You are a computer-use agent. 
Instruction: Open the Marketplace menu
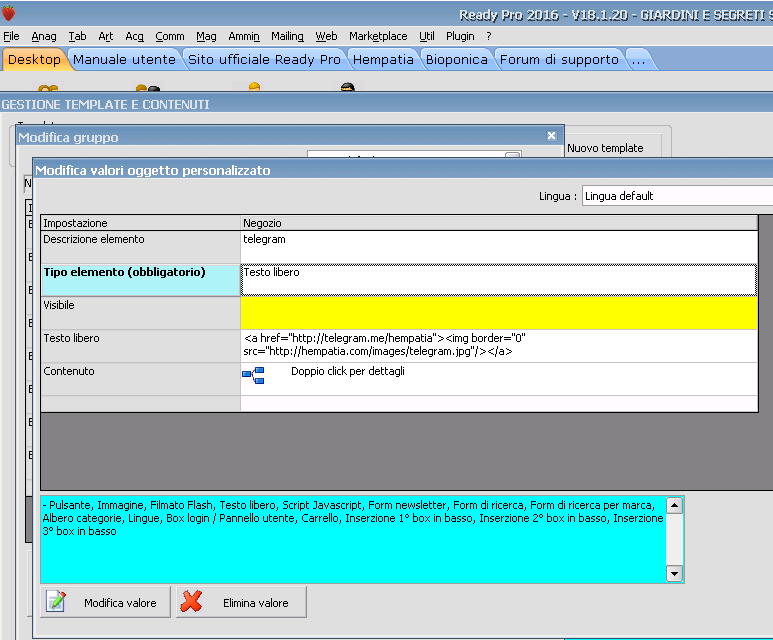click(x=378, y=36)
